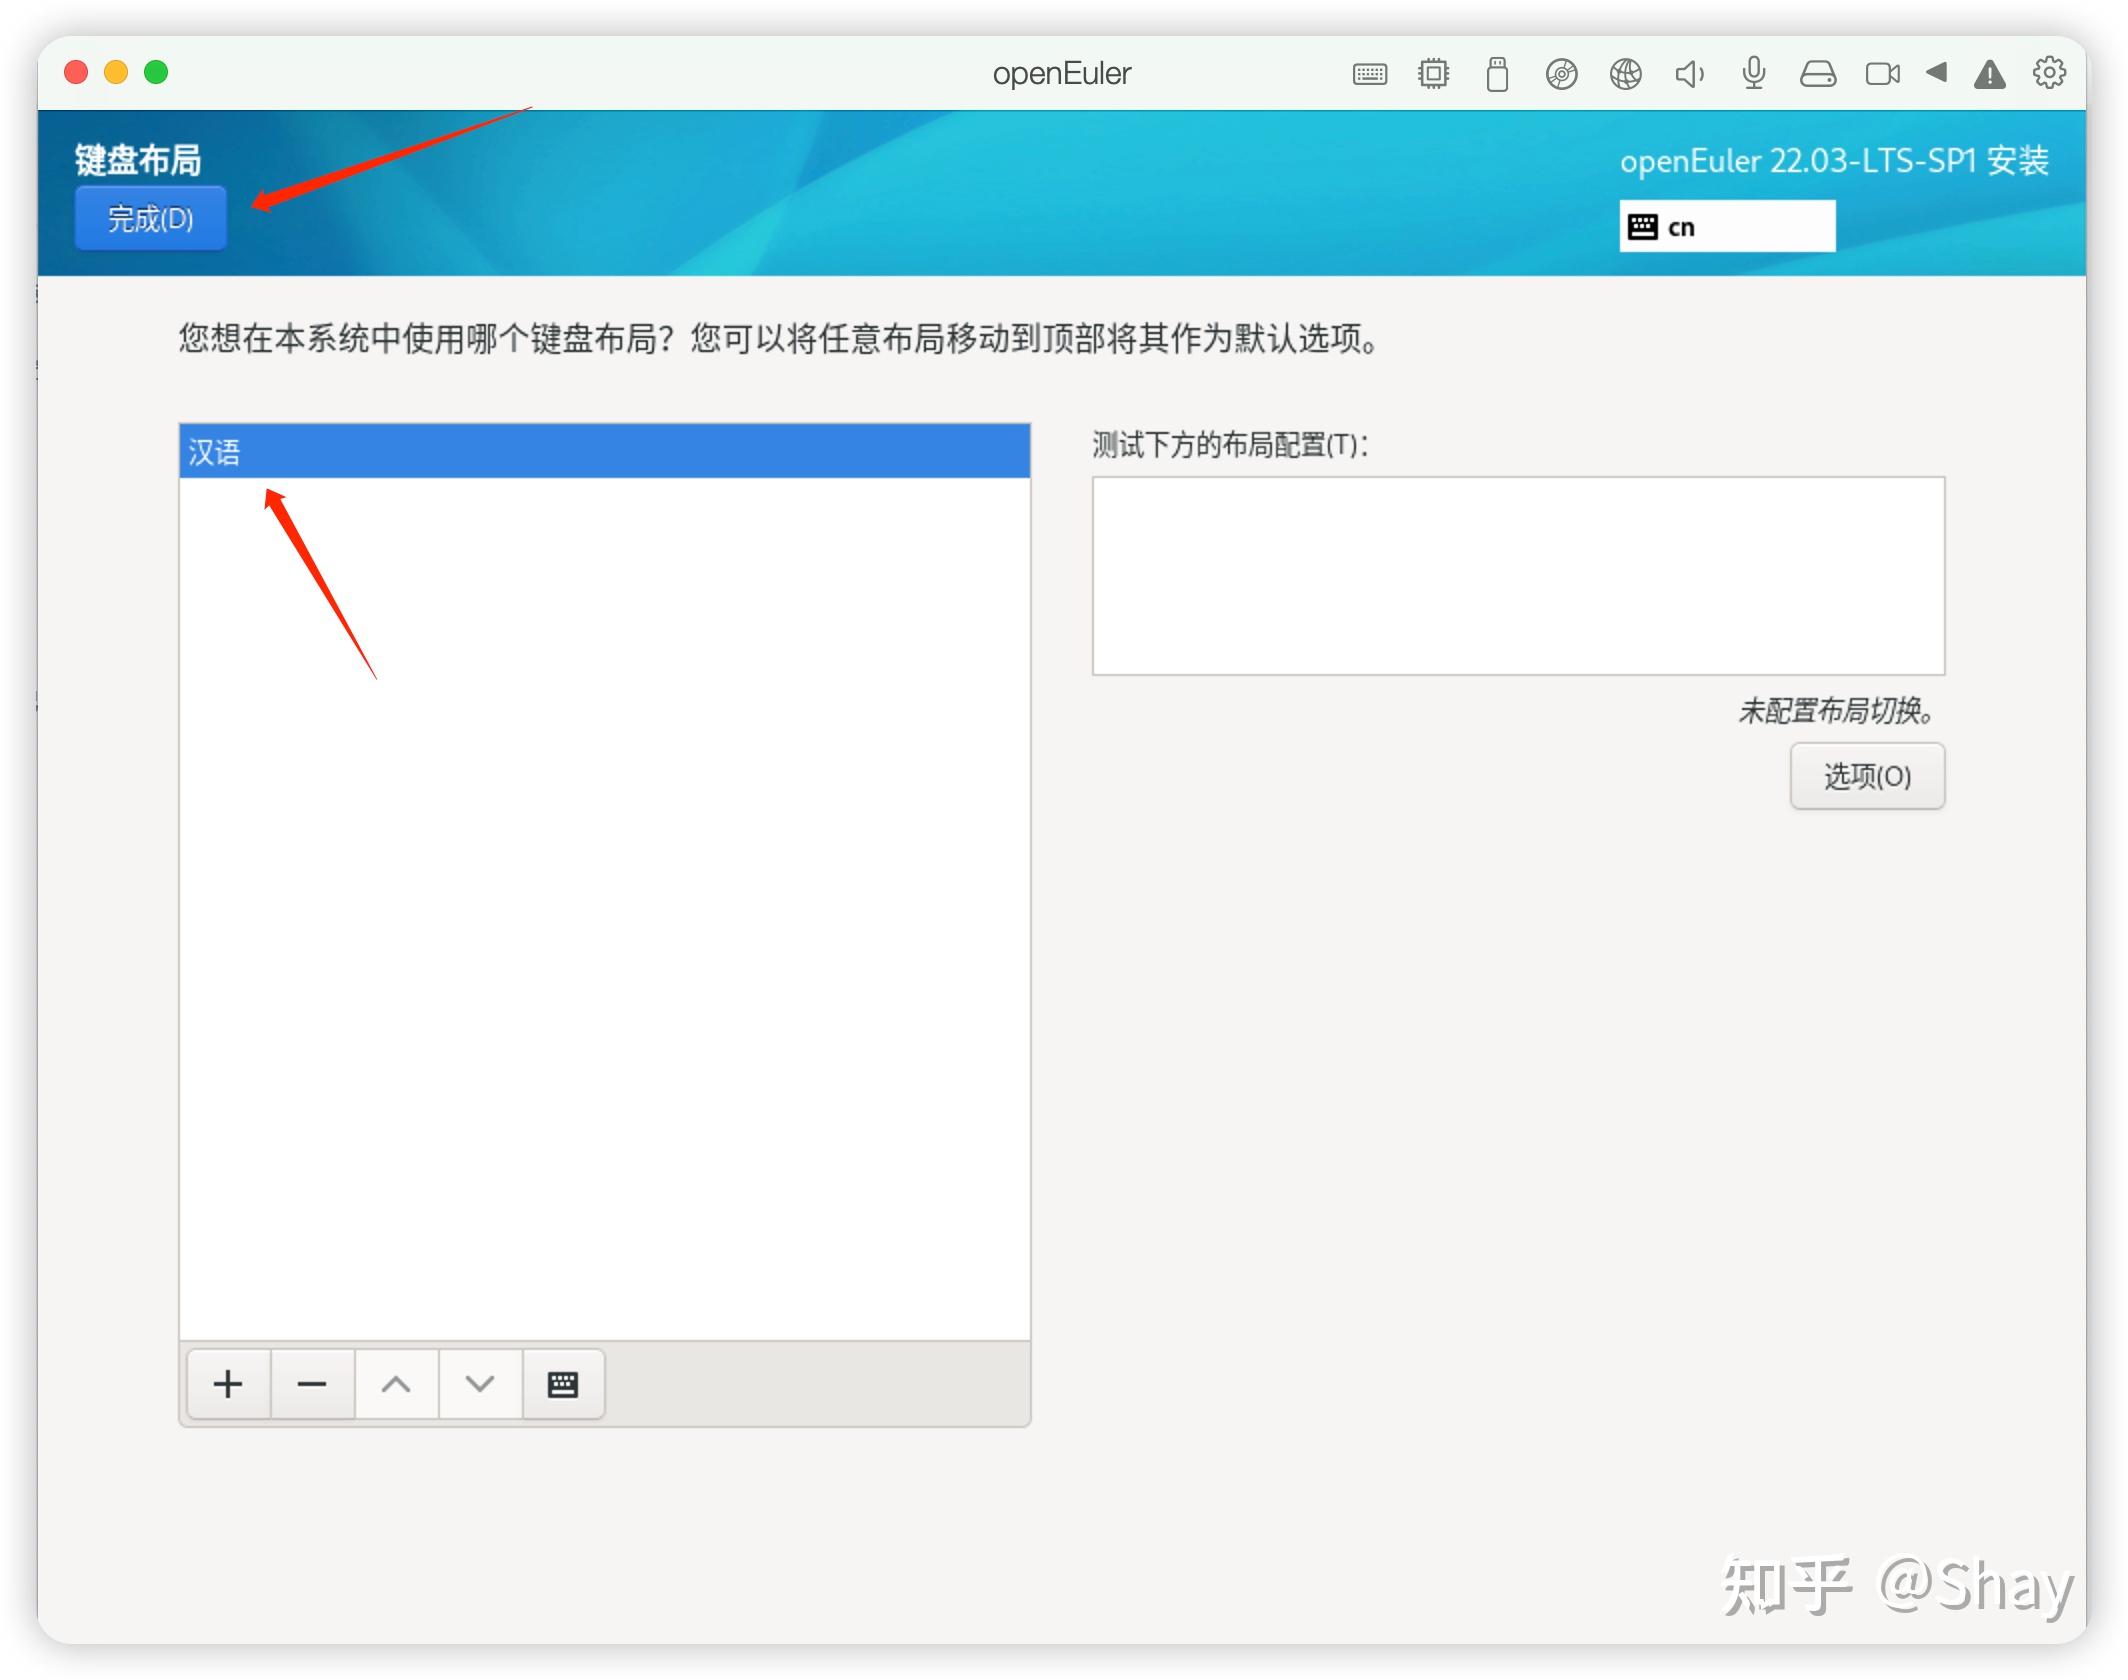Preview the layout with the keyboard icon
2128x1680 pixels.
click(563, 1385)
